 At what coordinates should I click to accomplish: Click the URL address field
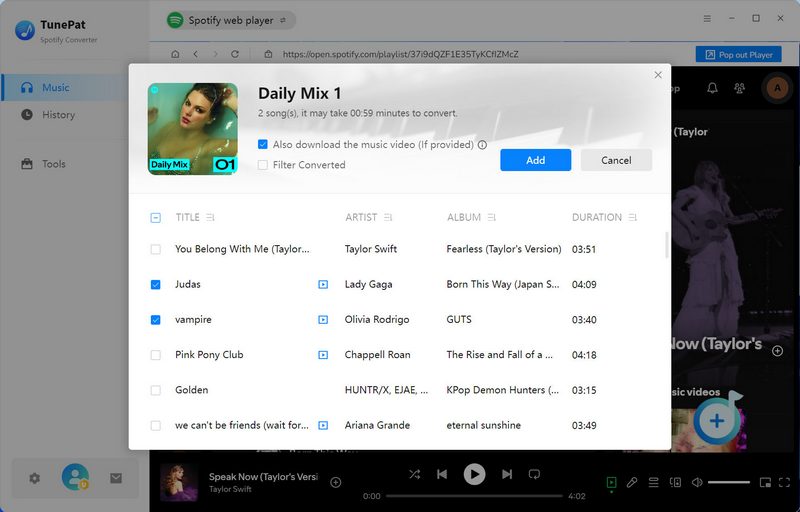(401, 54)
